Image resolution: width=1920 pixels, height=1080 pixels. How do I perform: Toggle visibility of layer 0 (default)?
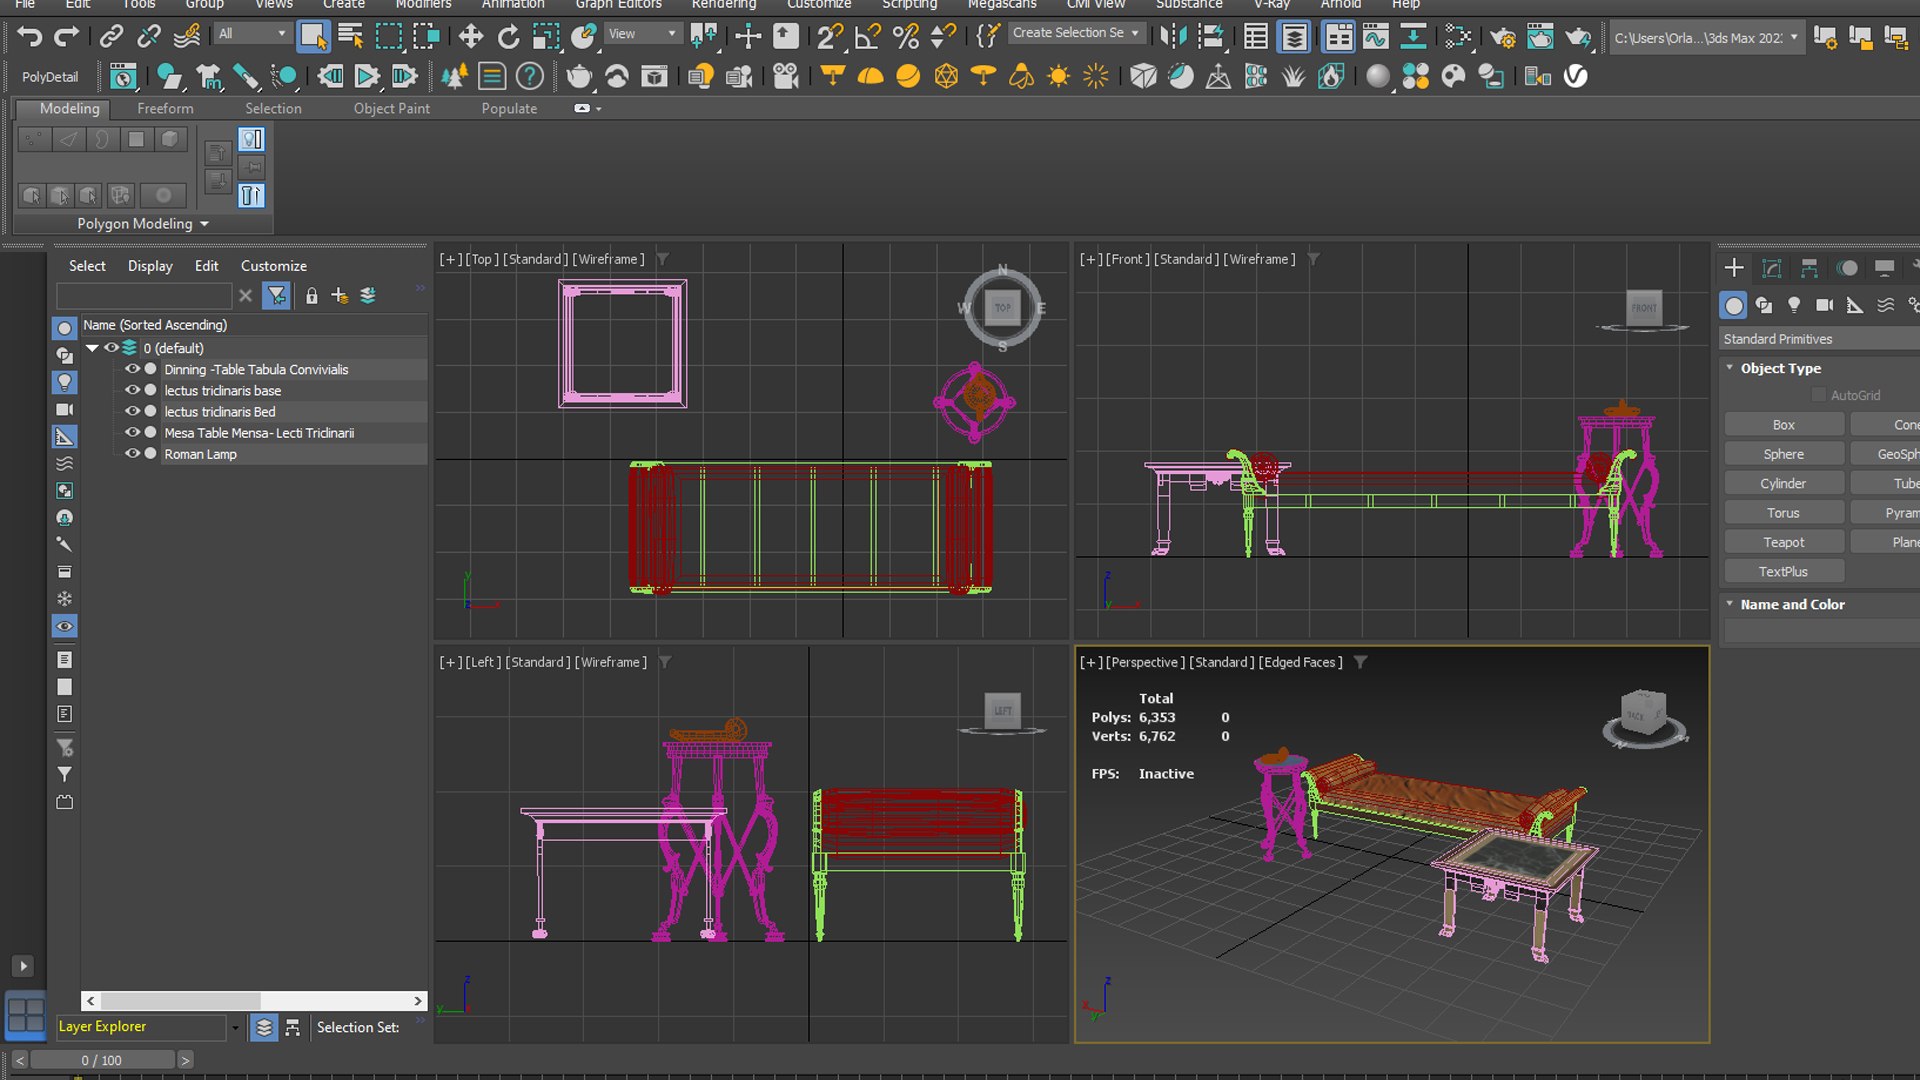[x=111, y=348]
